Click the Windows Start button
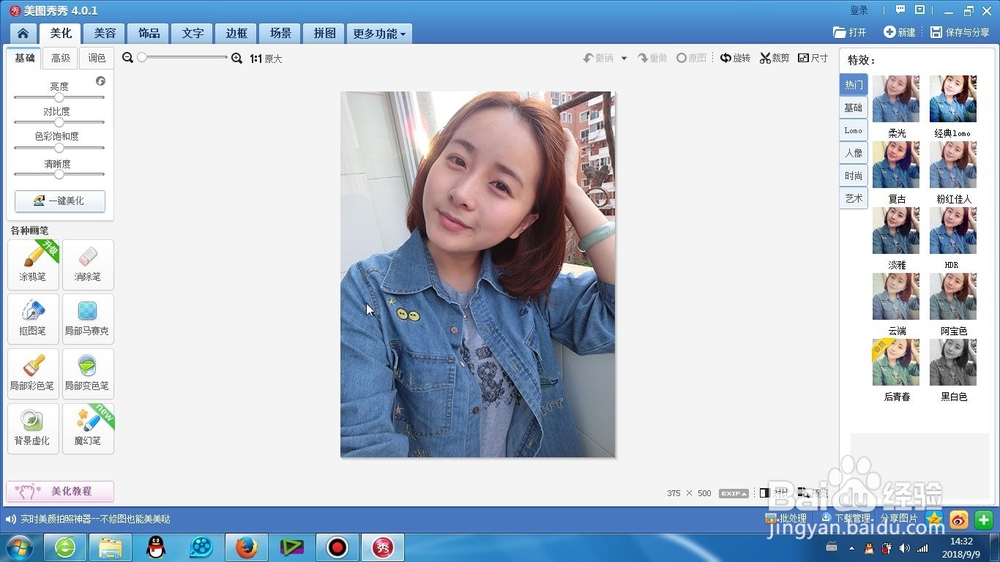Screen dimensions: 1000x562 [19, 547]
